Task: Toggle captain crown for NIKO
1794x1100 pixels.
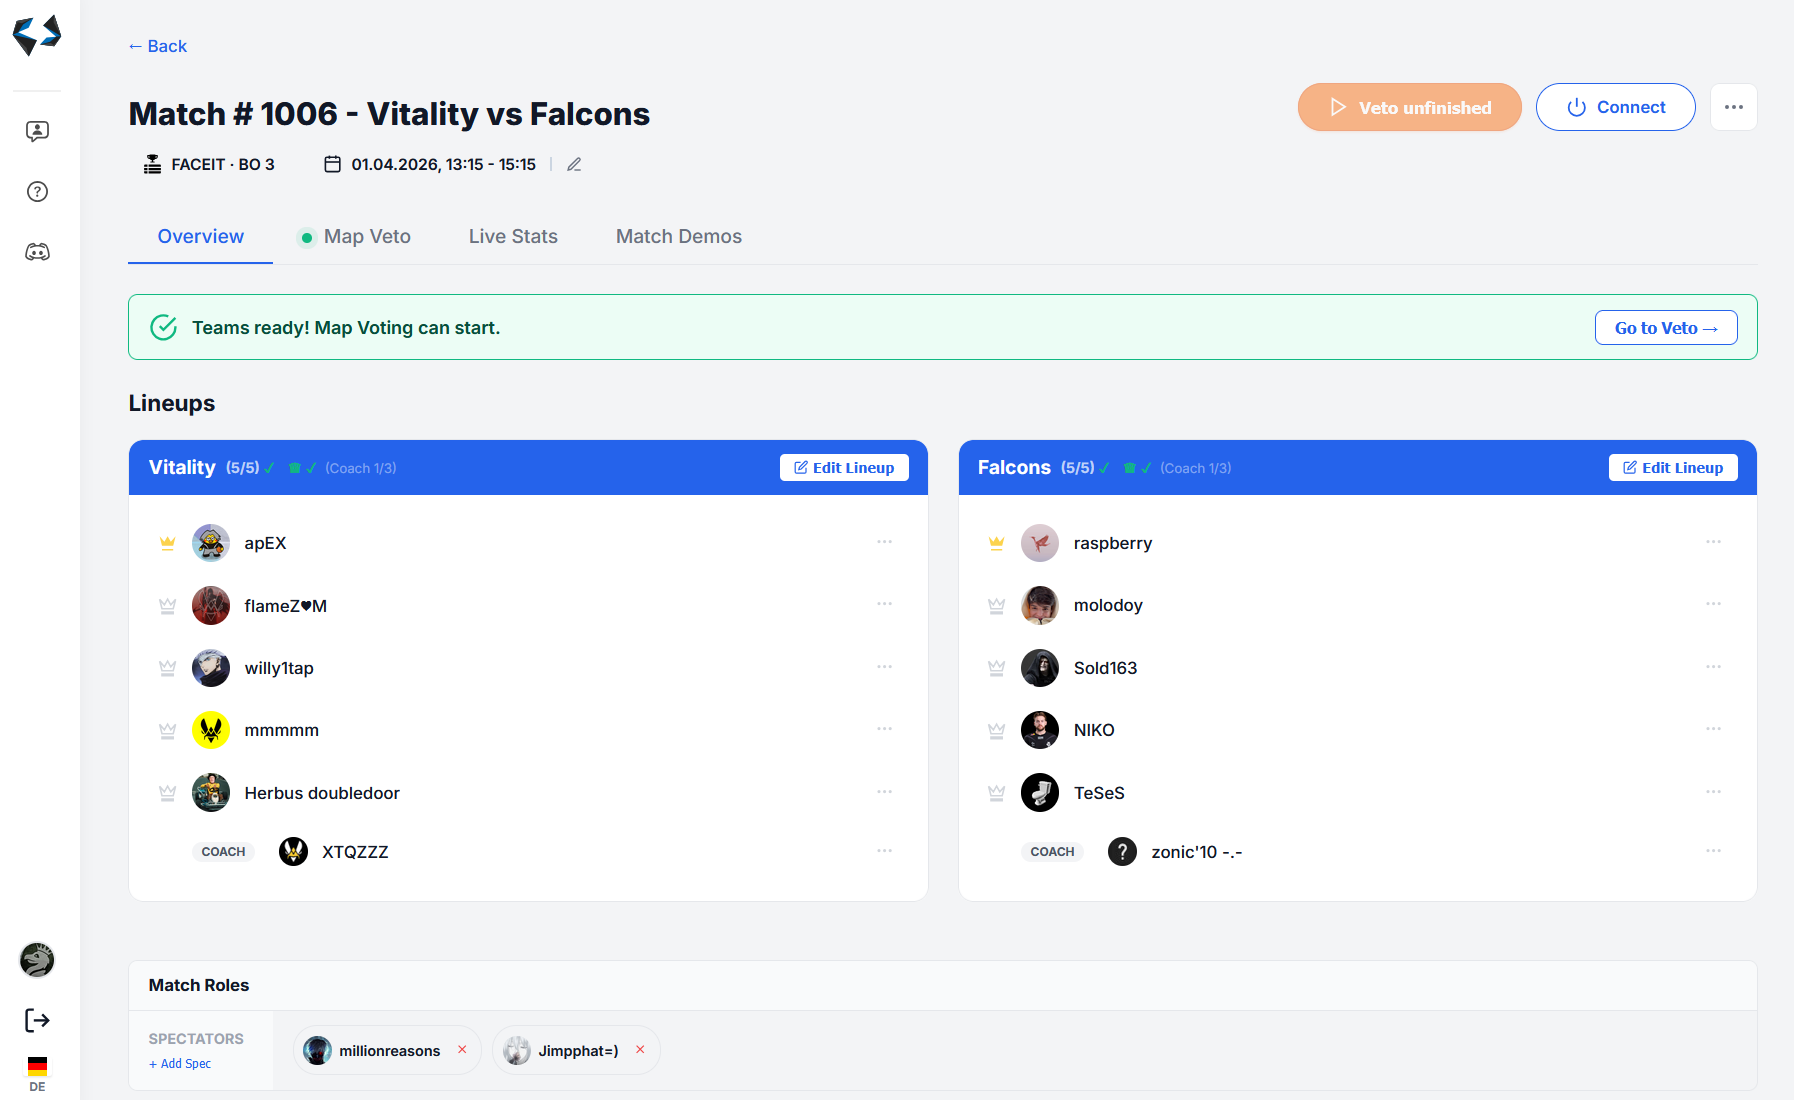Action: [x=996, y=731]
